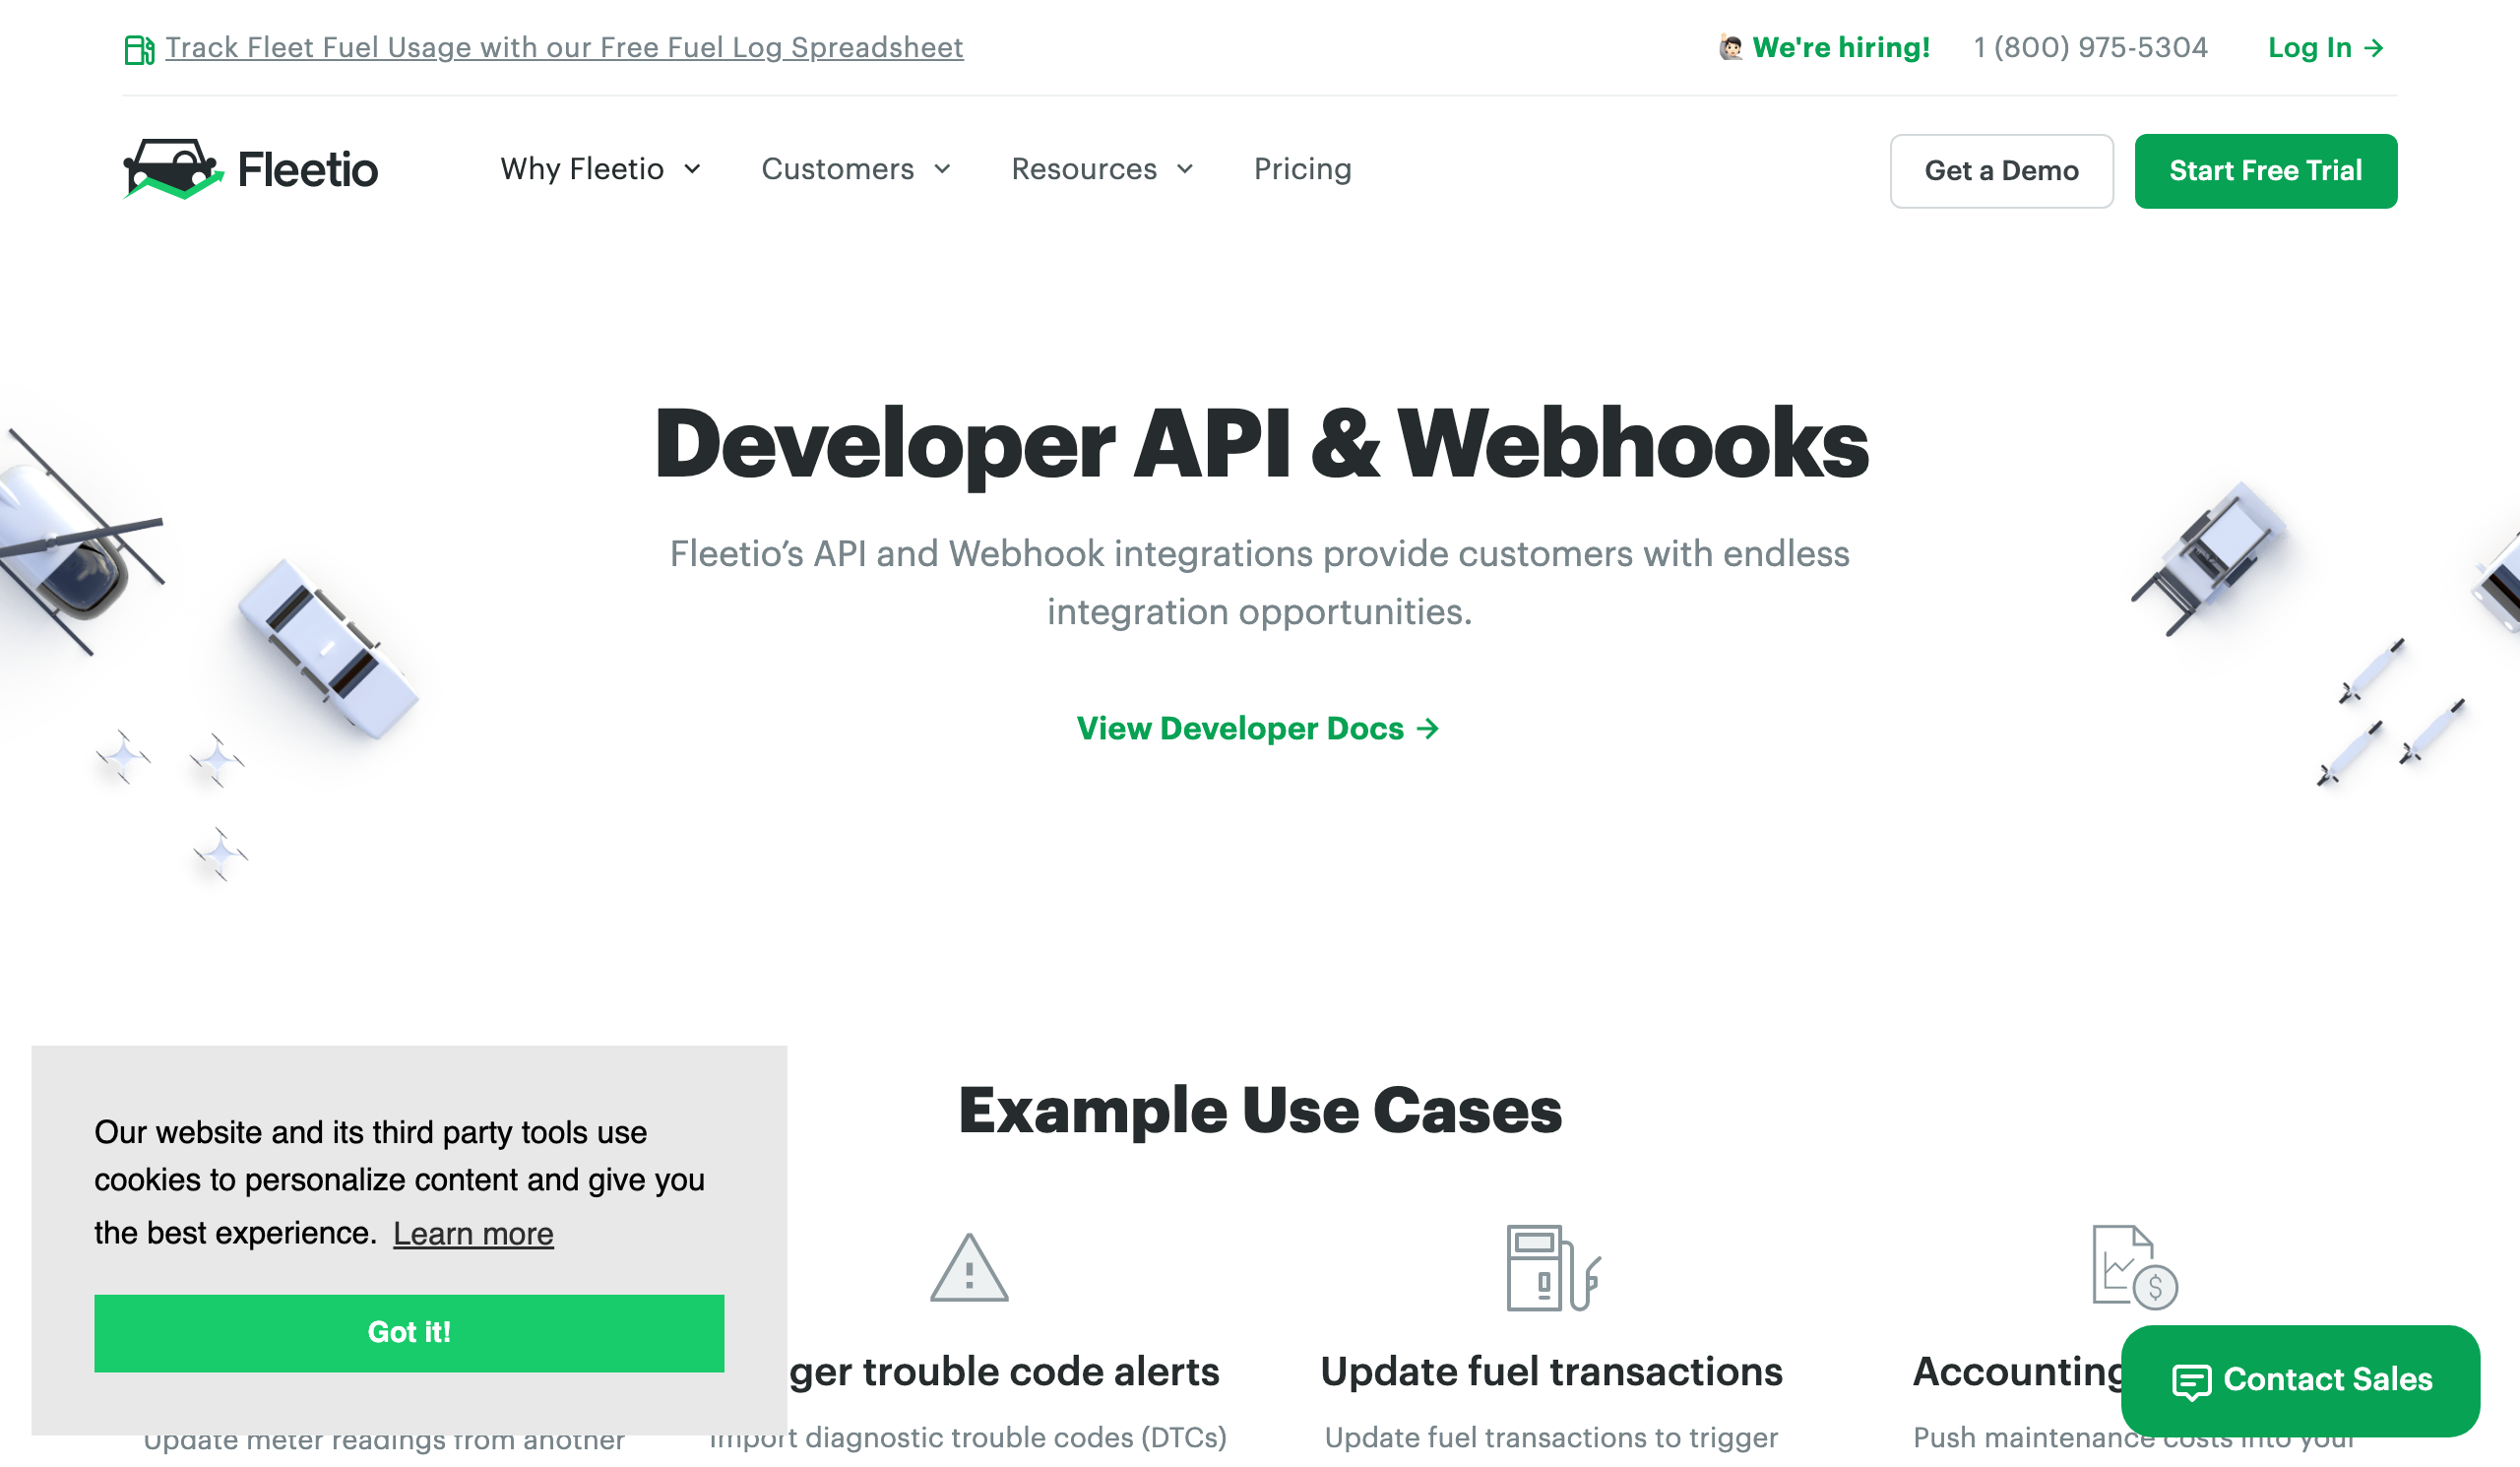Image resolution: width=2520 pixels, height=1467 pixels.
Task: Click the trouble code alerts title
Action: tap(1004, 1371)
